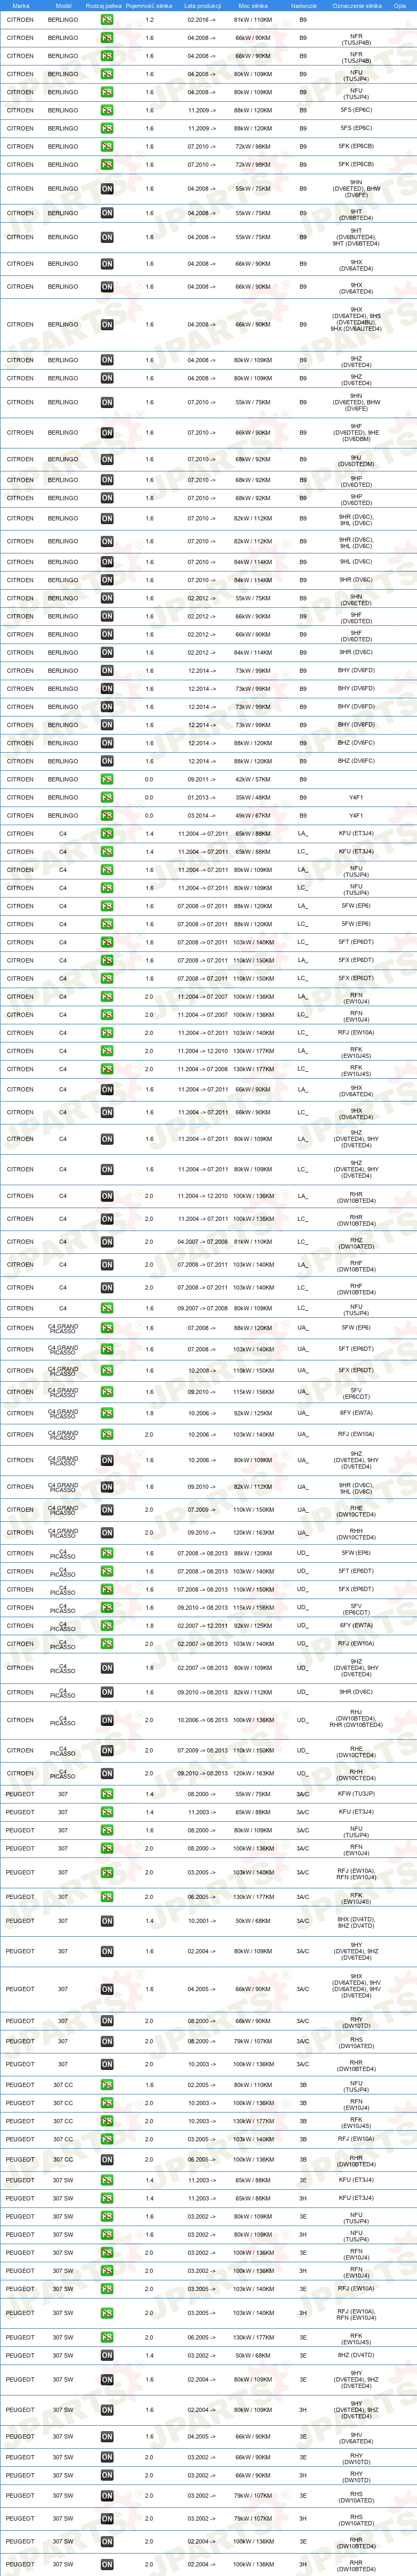Screen dimensions: 417x2576
Task: Click the ON icon in the C4 RHZ (DW10ATED) row
Action: point(107,1242)
